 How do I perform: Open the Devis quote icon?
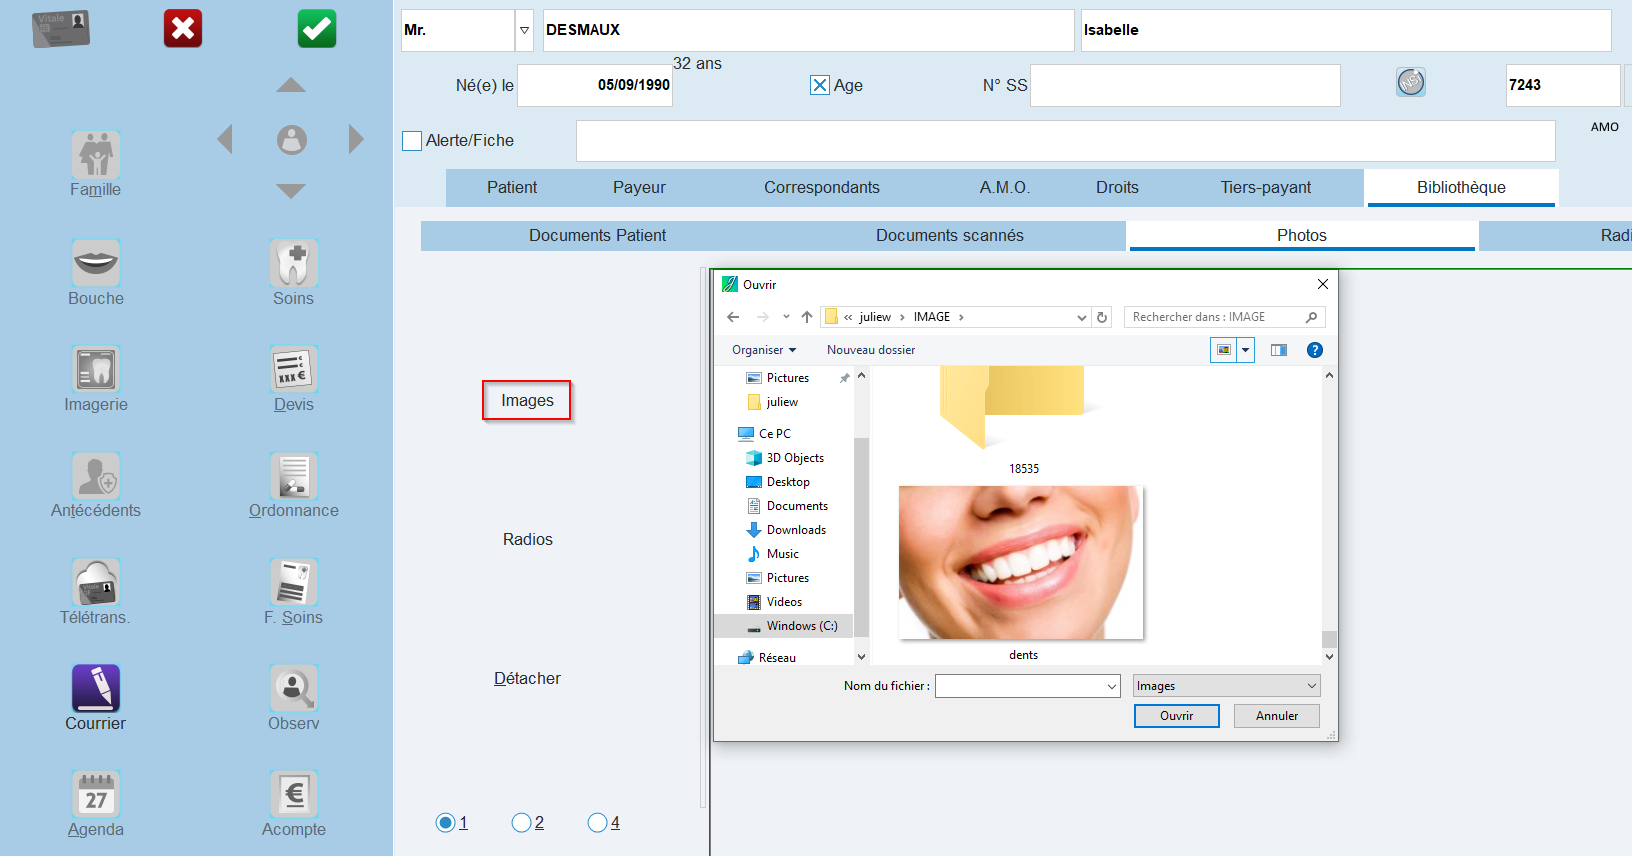294,369
